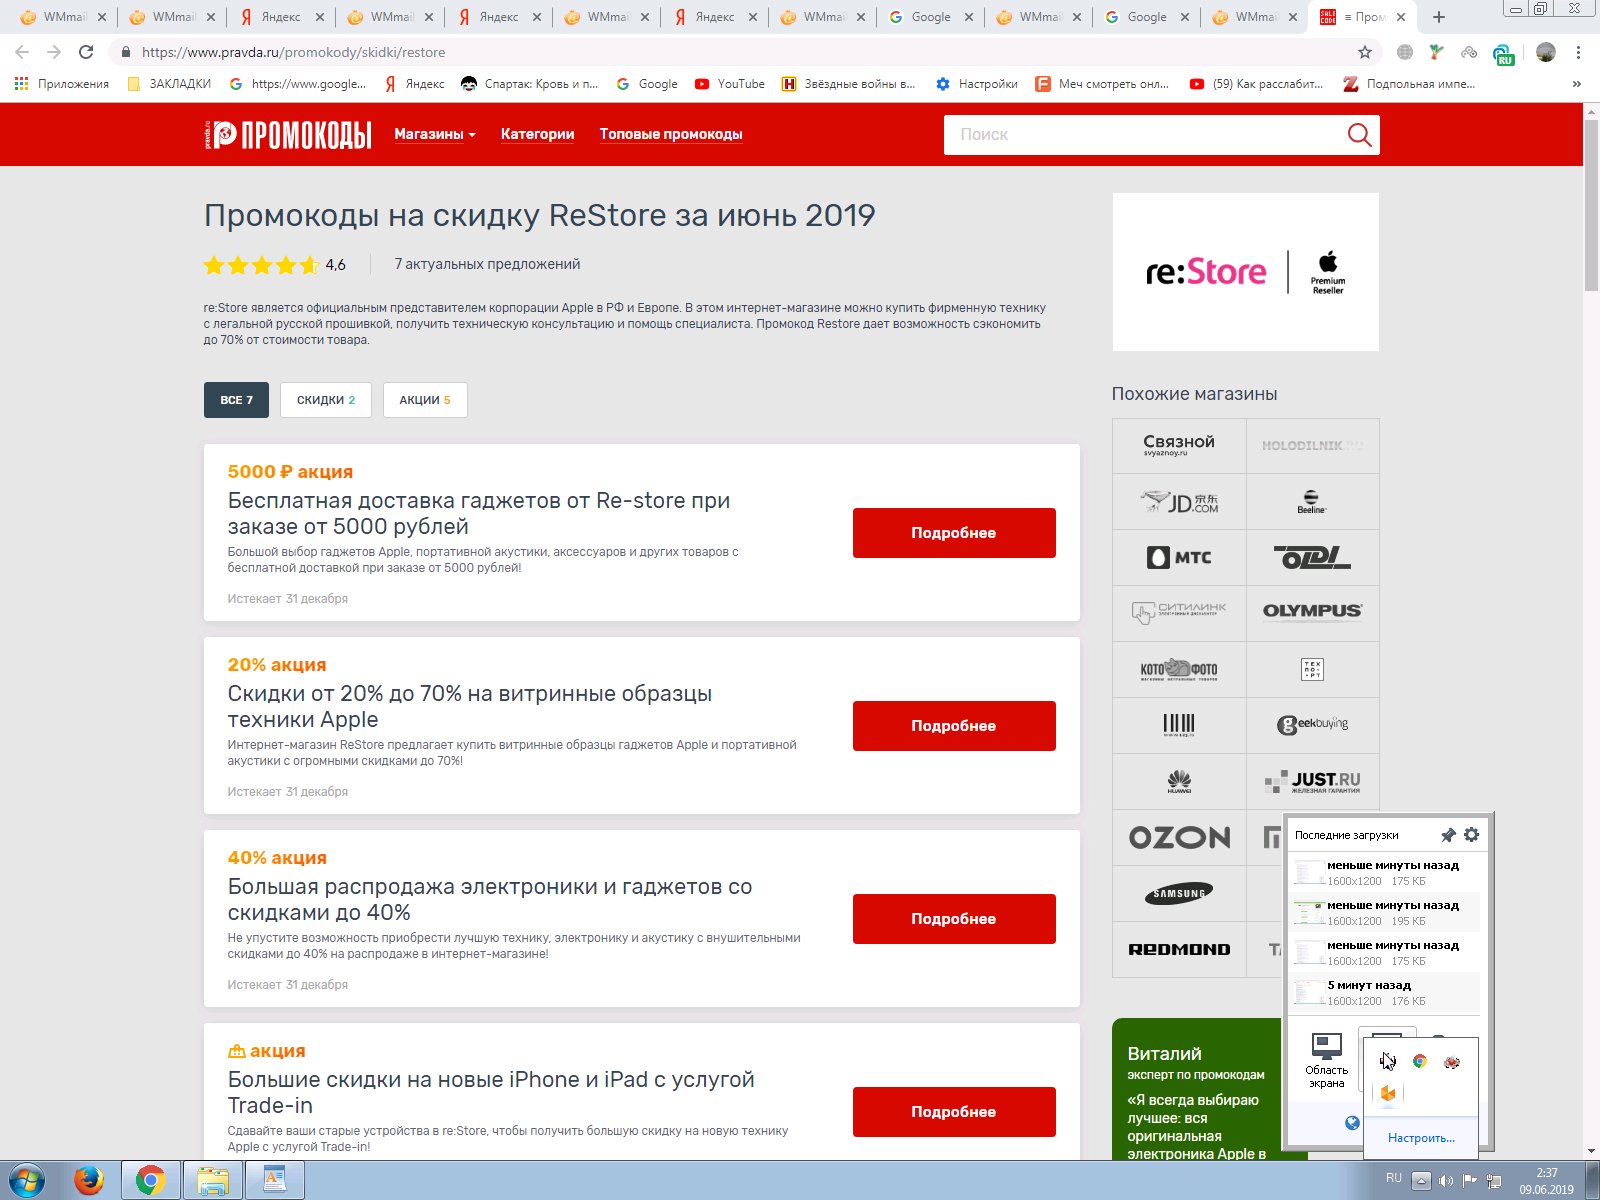Viewport: 1600px width, 1200px height.
Task: Open the Категории menu item
Action: click(538, 134)
